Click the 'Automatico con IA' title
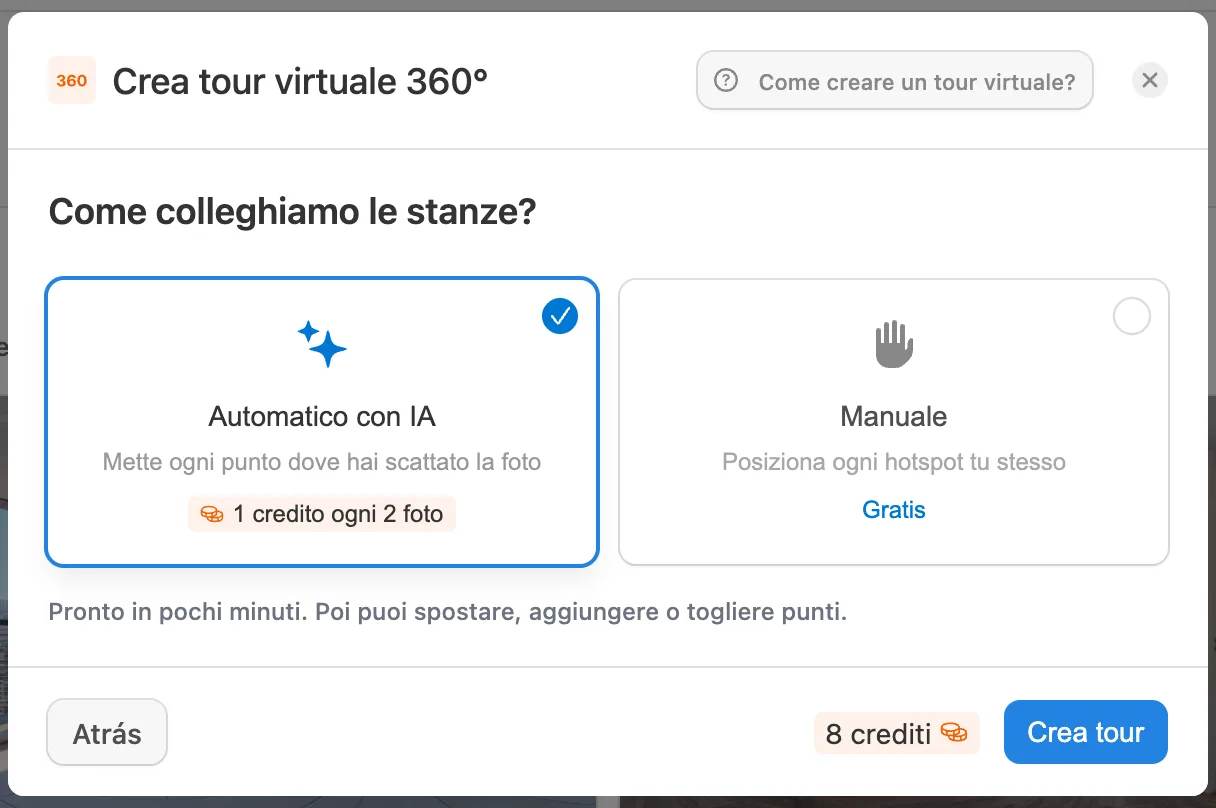The height and width of the screenshot is (808, 1216). 322,416
